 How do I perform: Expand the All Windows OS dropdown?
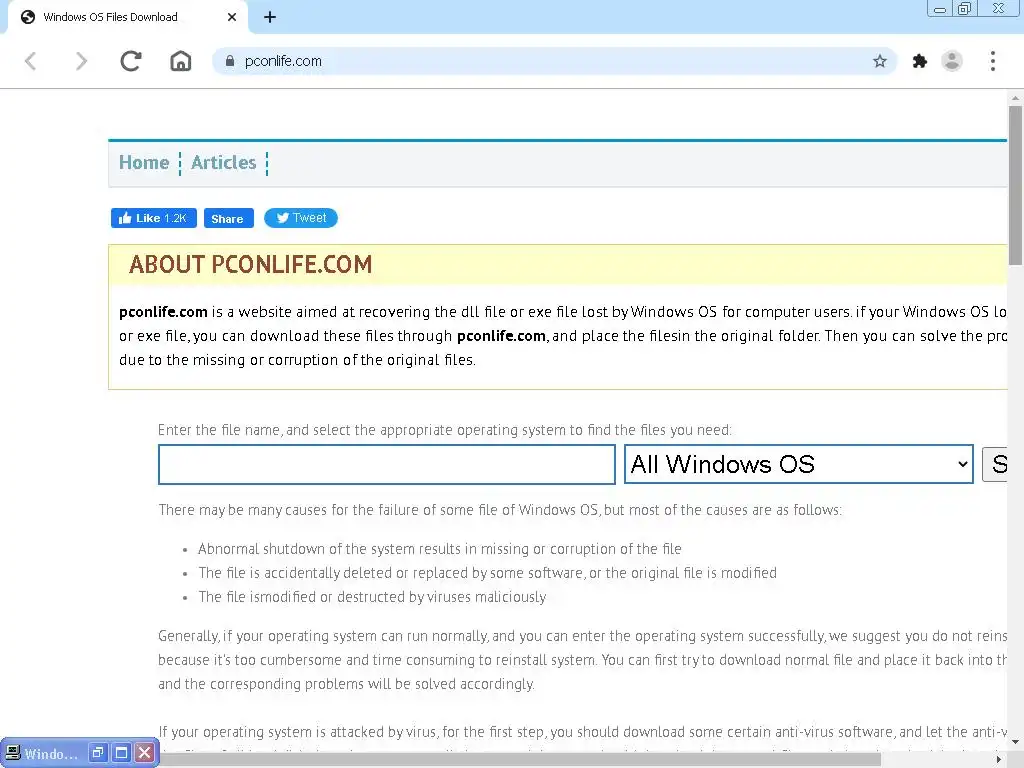pos(799,464)
